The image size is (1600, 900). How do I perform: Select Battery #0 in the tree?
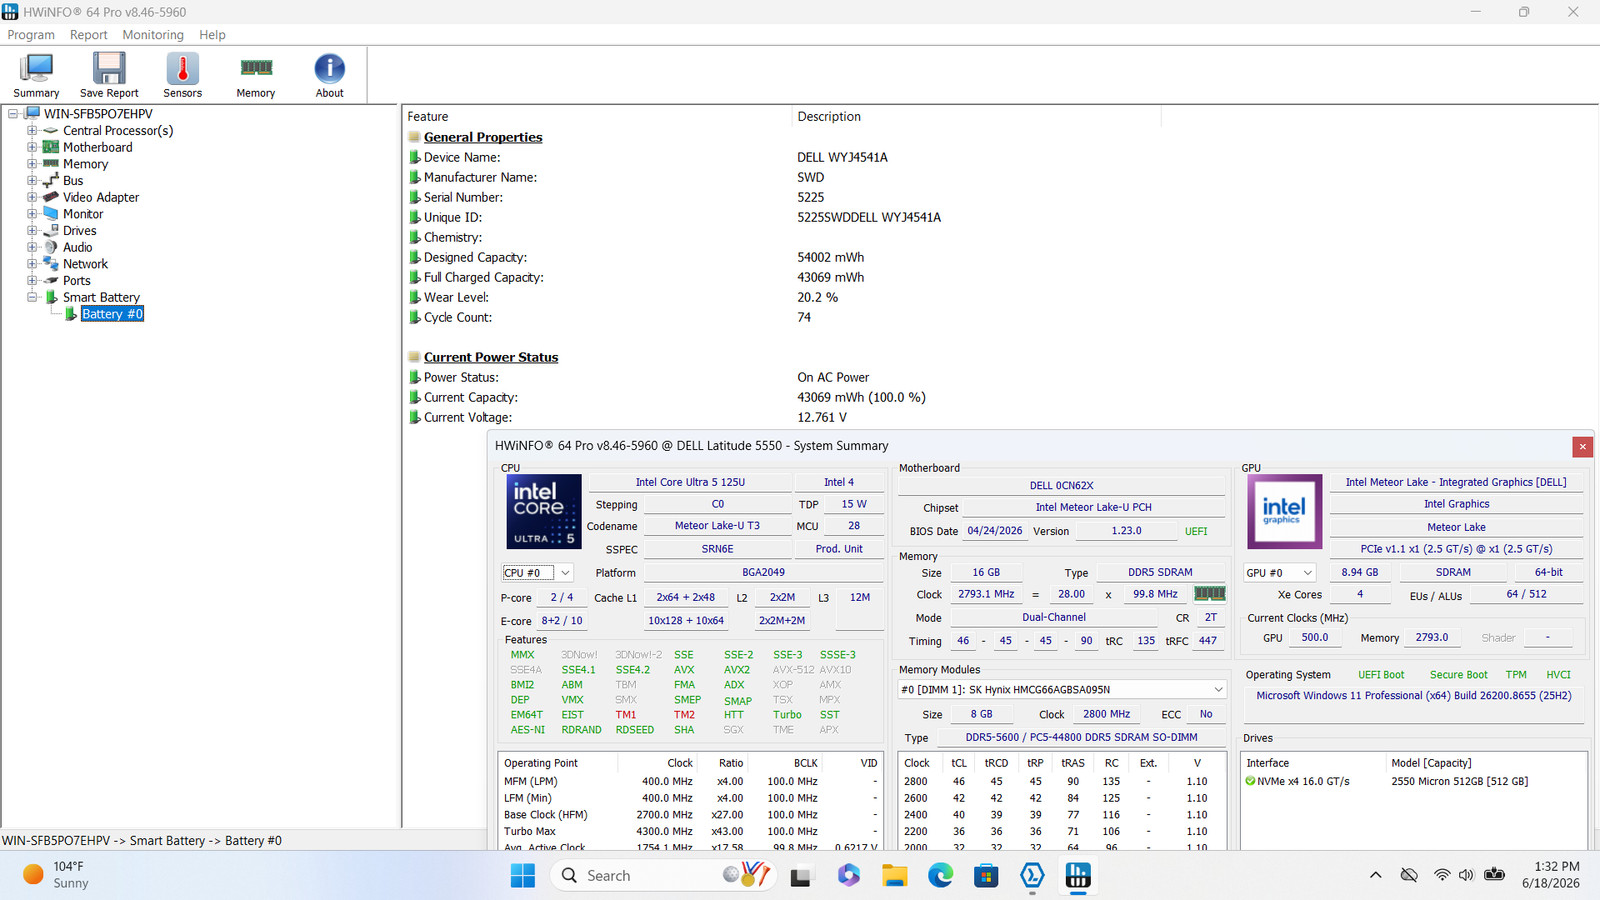(112, 314)
